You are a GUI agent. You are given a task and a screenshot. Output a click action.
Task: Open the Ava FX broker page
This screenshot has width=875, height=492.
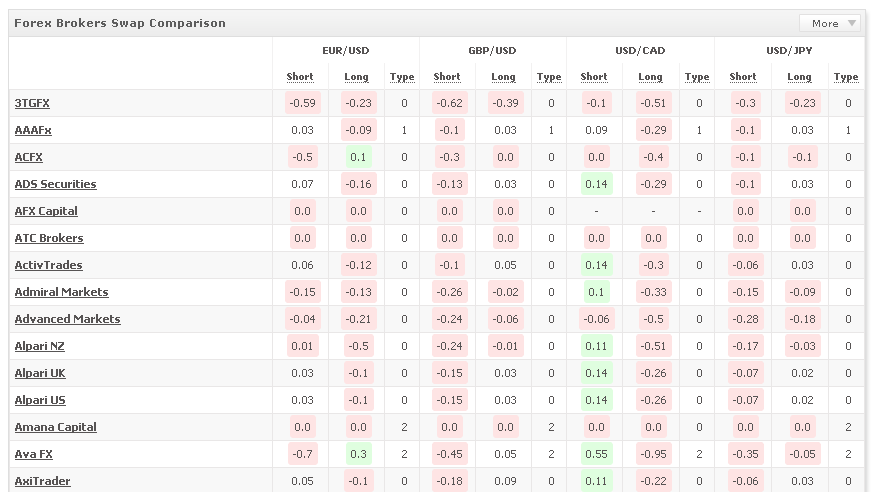(x=35, y=454)
